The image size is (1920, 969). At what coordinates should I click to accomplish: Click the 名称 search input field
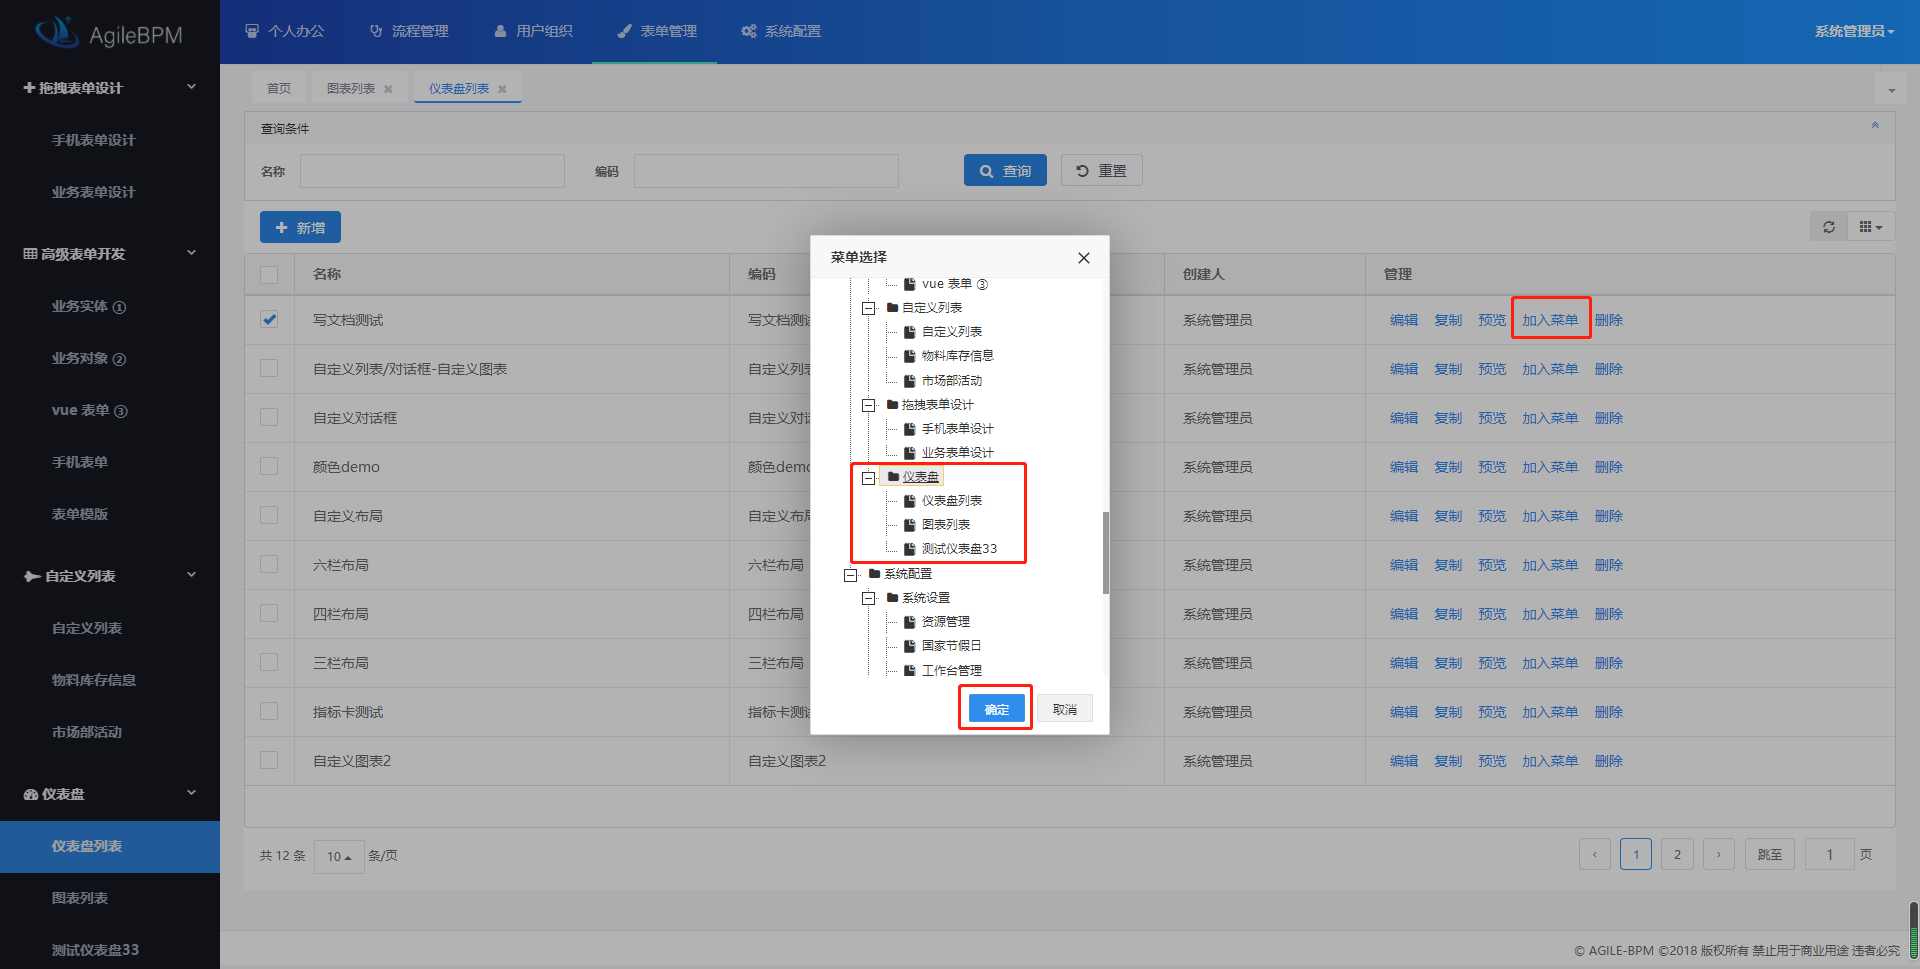(432, 171)
